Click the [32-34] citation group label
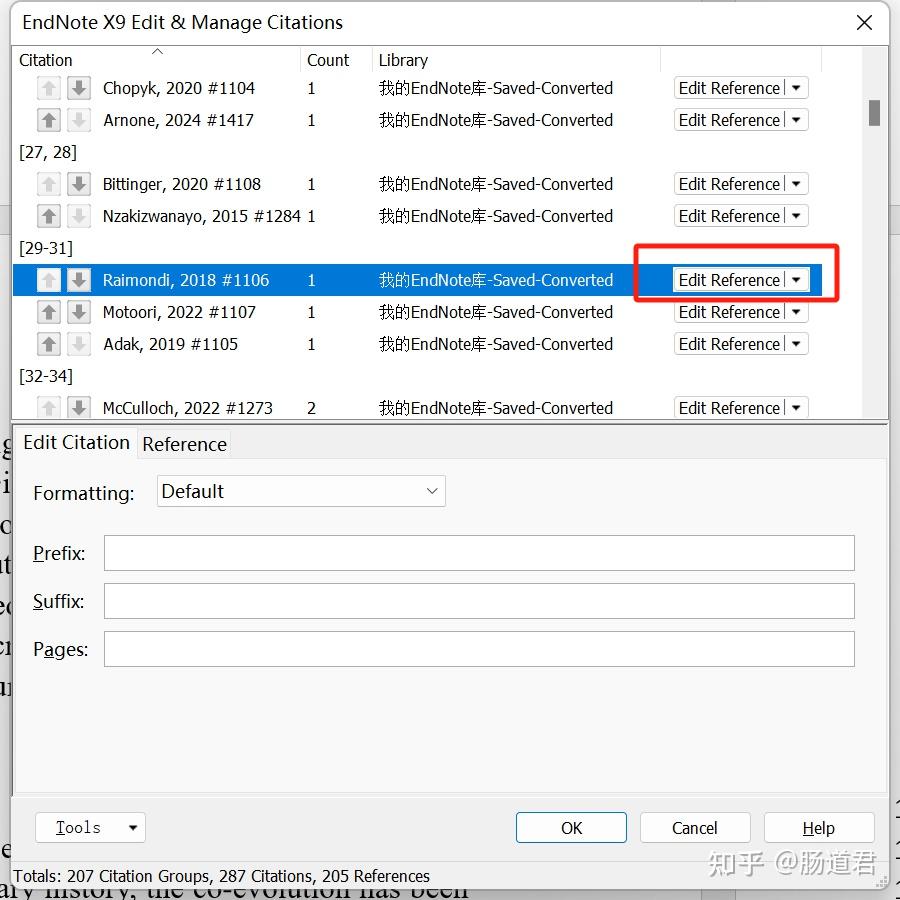The height and width of the screenshot is (900, 900). coord(46,377)
